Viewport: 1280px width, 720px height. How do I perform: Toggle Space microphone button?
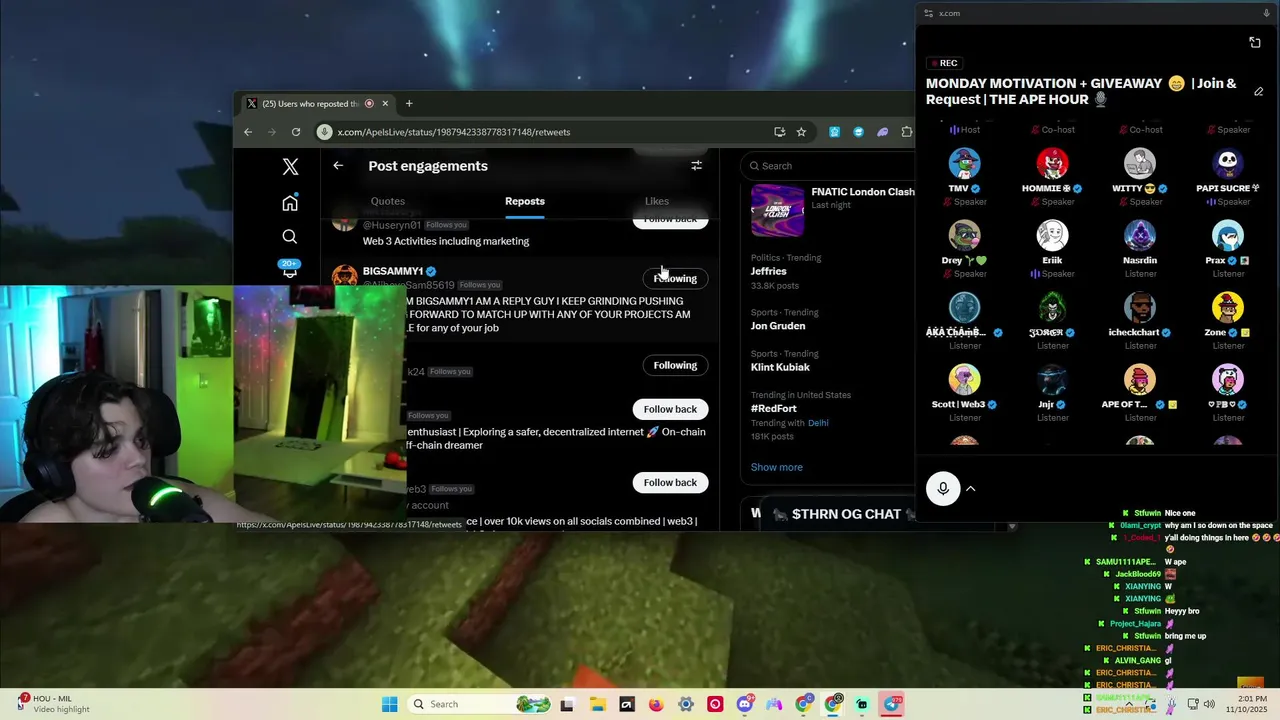(x=943, y=488)
